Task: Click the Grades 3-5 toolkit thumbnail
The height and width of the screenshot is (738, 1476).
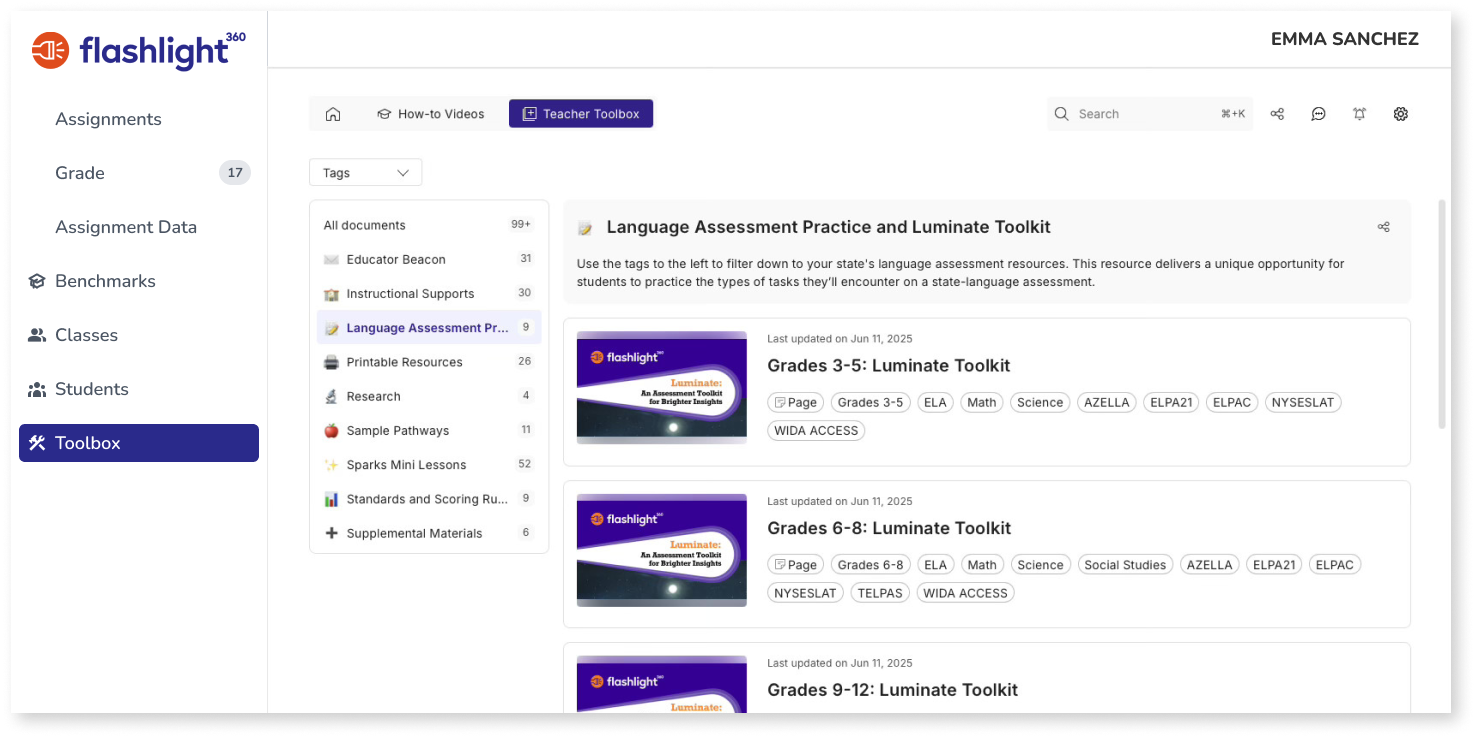Action: pos(662,387)
